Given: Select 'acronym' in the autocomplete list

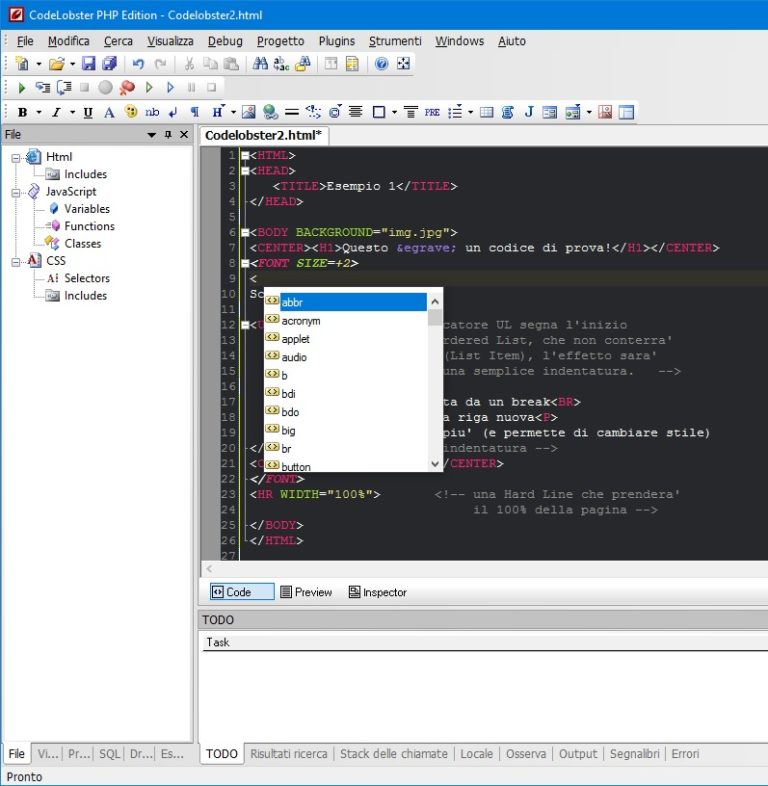Looking at the screenshot, I should (301, 321).
